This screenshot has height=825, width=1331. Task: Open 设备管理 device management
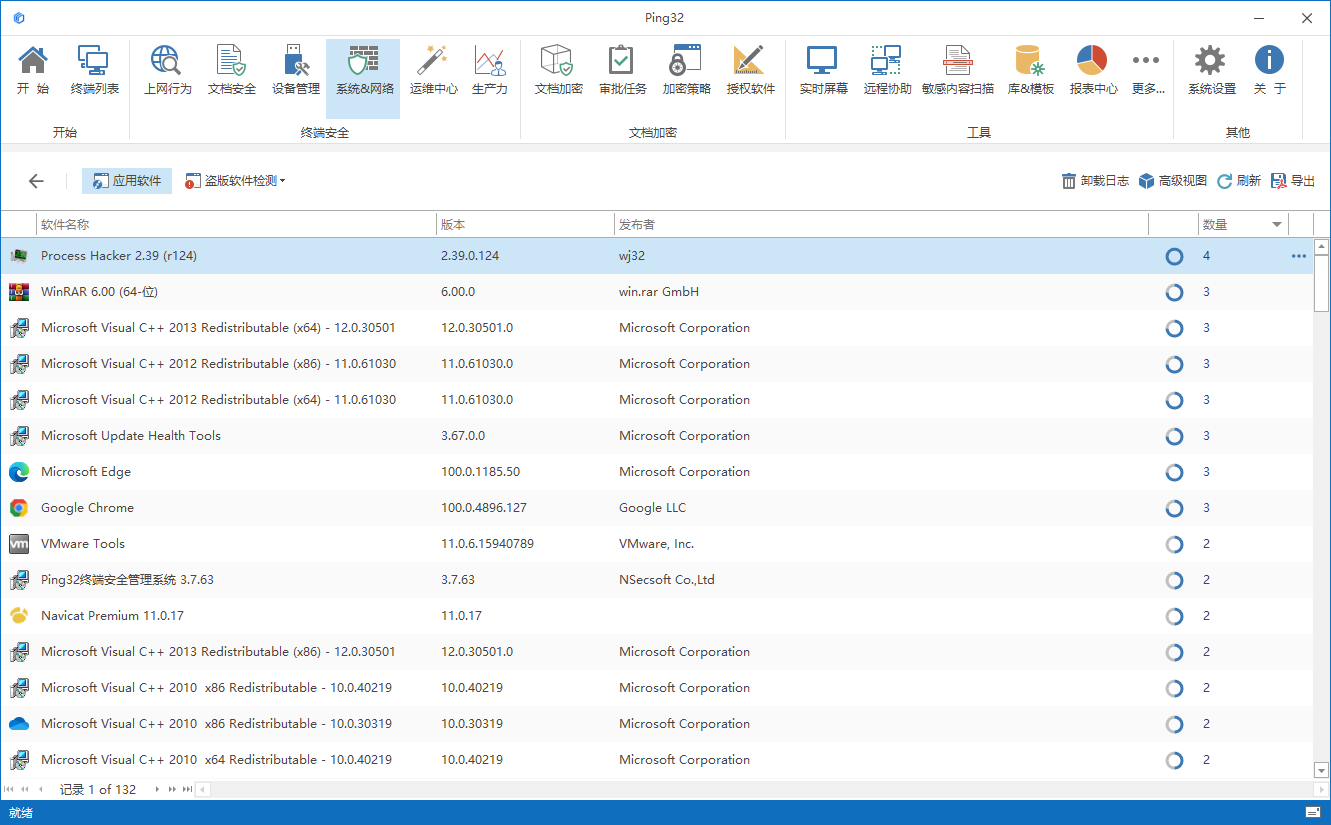[x=296, y=71]
